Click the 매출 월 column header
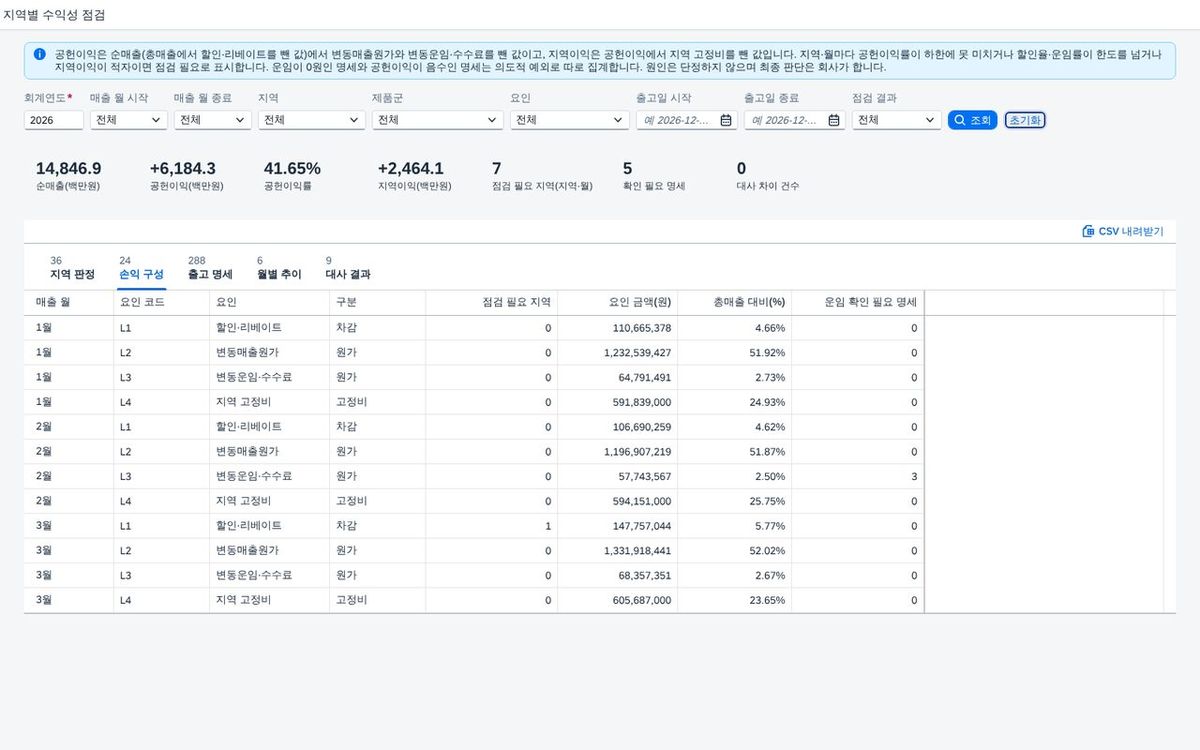The image size is (1200, 750). pyautogui.click(x=69, y=302)
